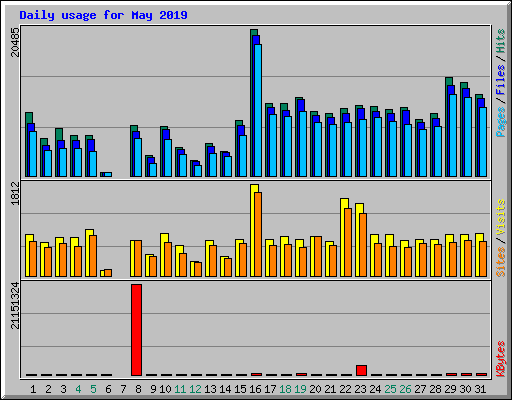Image resolution: width=512 pixels, height=400 pixels.
Task: Click day label 23 on the x-axis
Action: pyautogui.click(x=360, y=389)
